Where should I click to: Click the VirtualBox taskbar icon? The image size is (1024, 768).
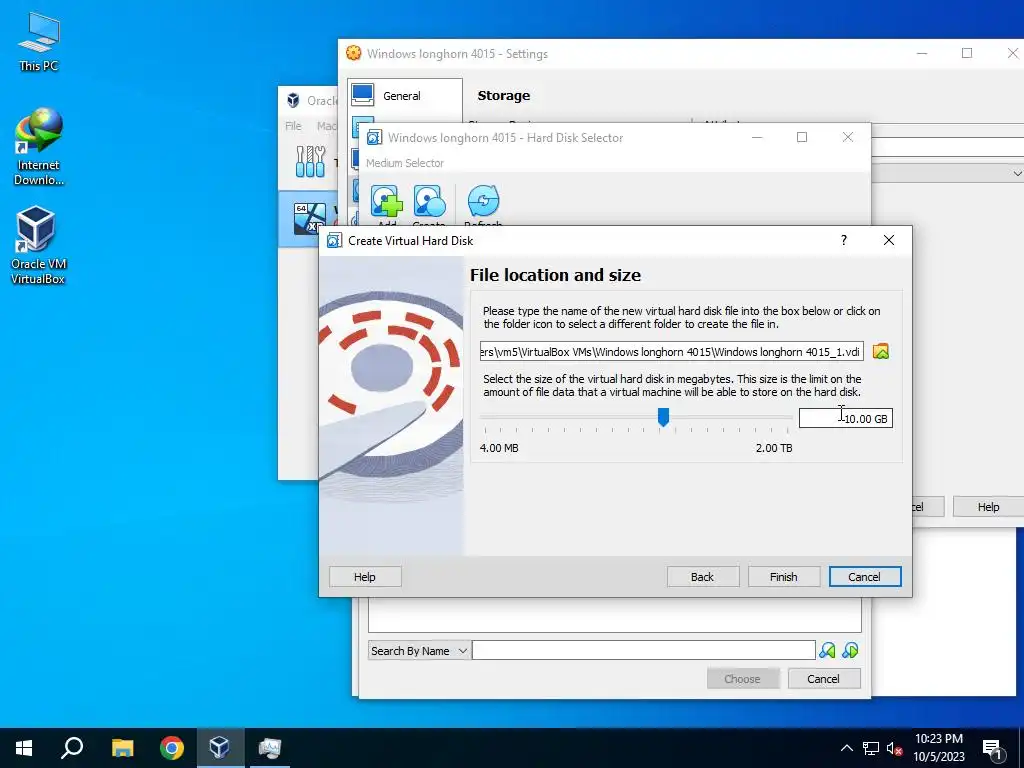[219, 748]
